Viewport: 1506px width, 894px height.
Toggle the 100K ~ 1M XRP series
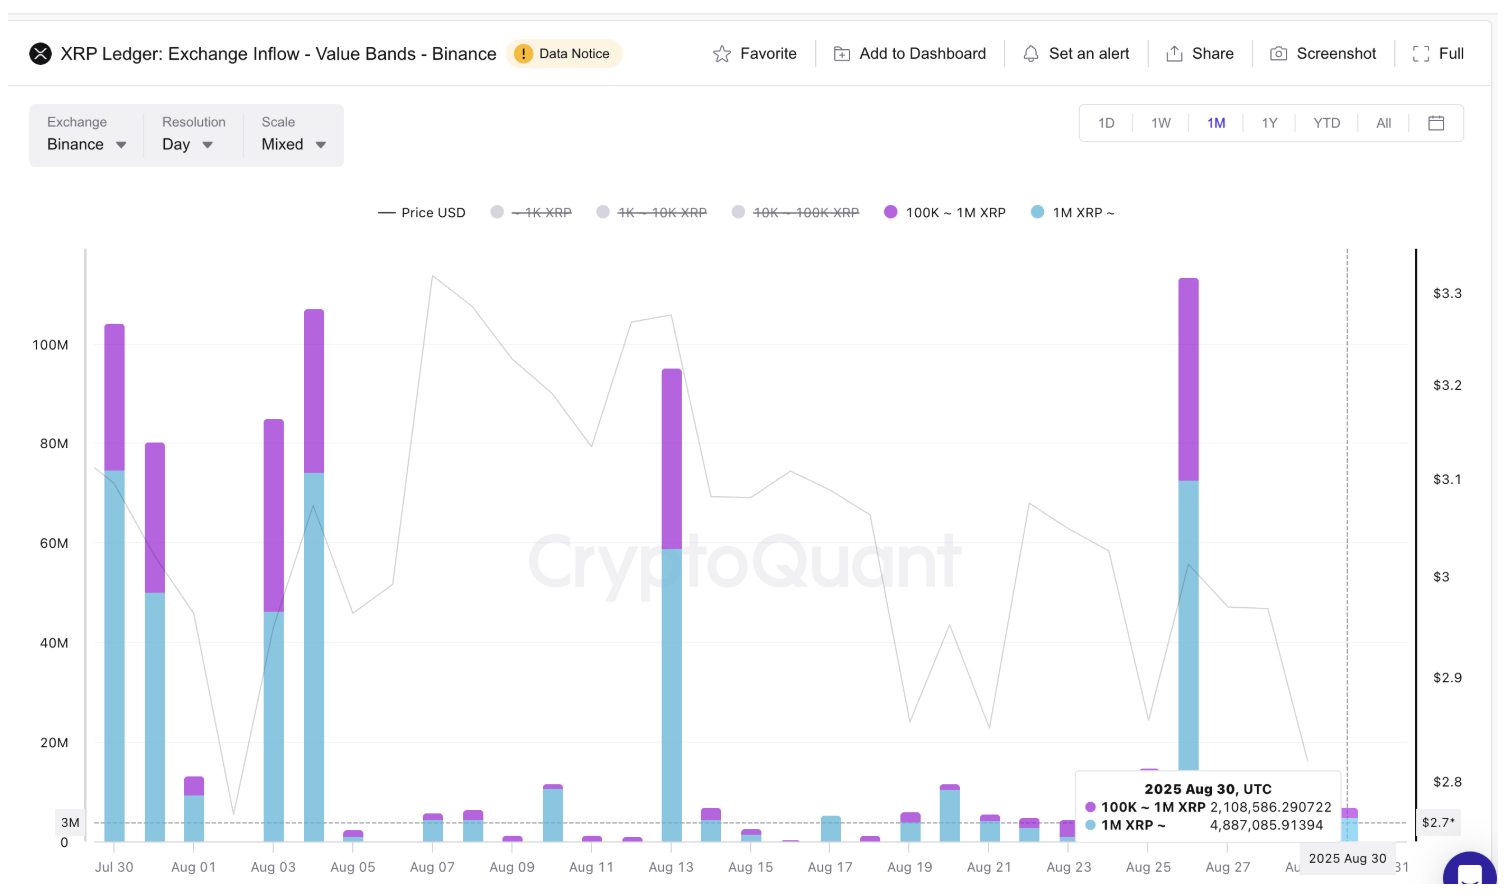(945, 212)
